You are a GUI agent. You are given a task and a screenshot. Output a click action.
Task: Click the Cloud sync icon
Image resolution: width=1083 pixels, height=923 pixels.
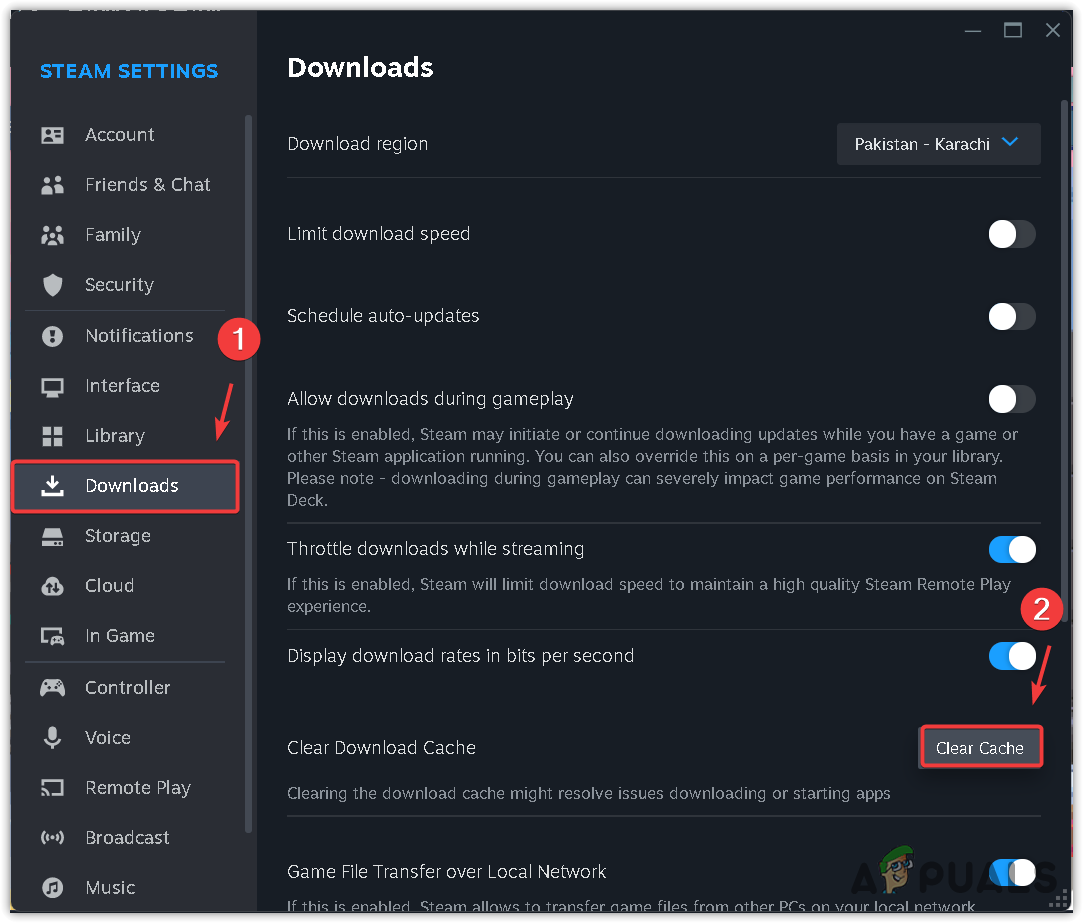point(52,586)
